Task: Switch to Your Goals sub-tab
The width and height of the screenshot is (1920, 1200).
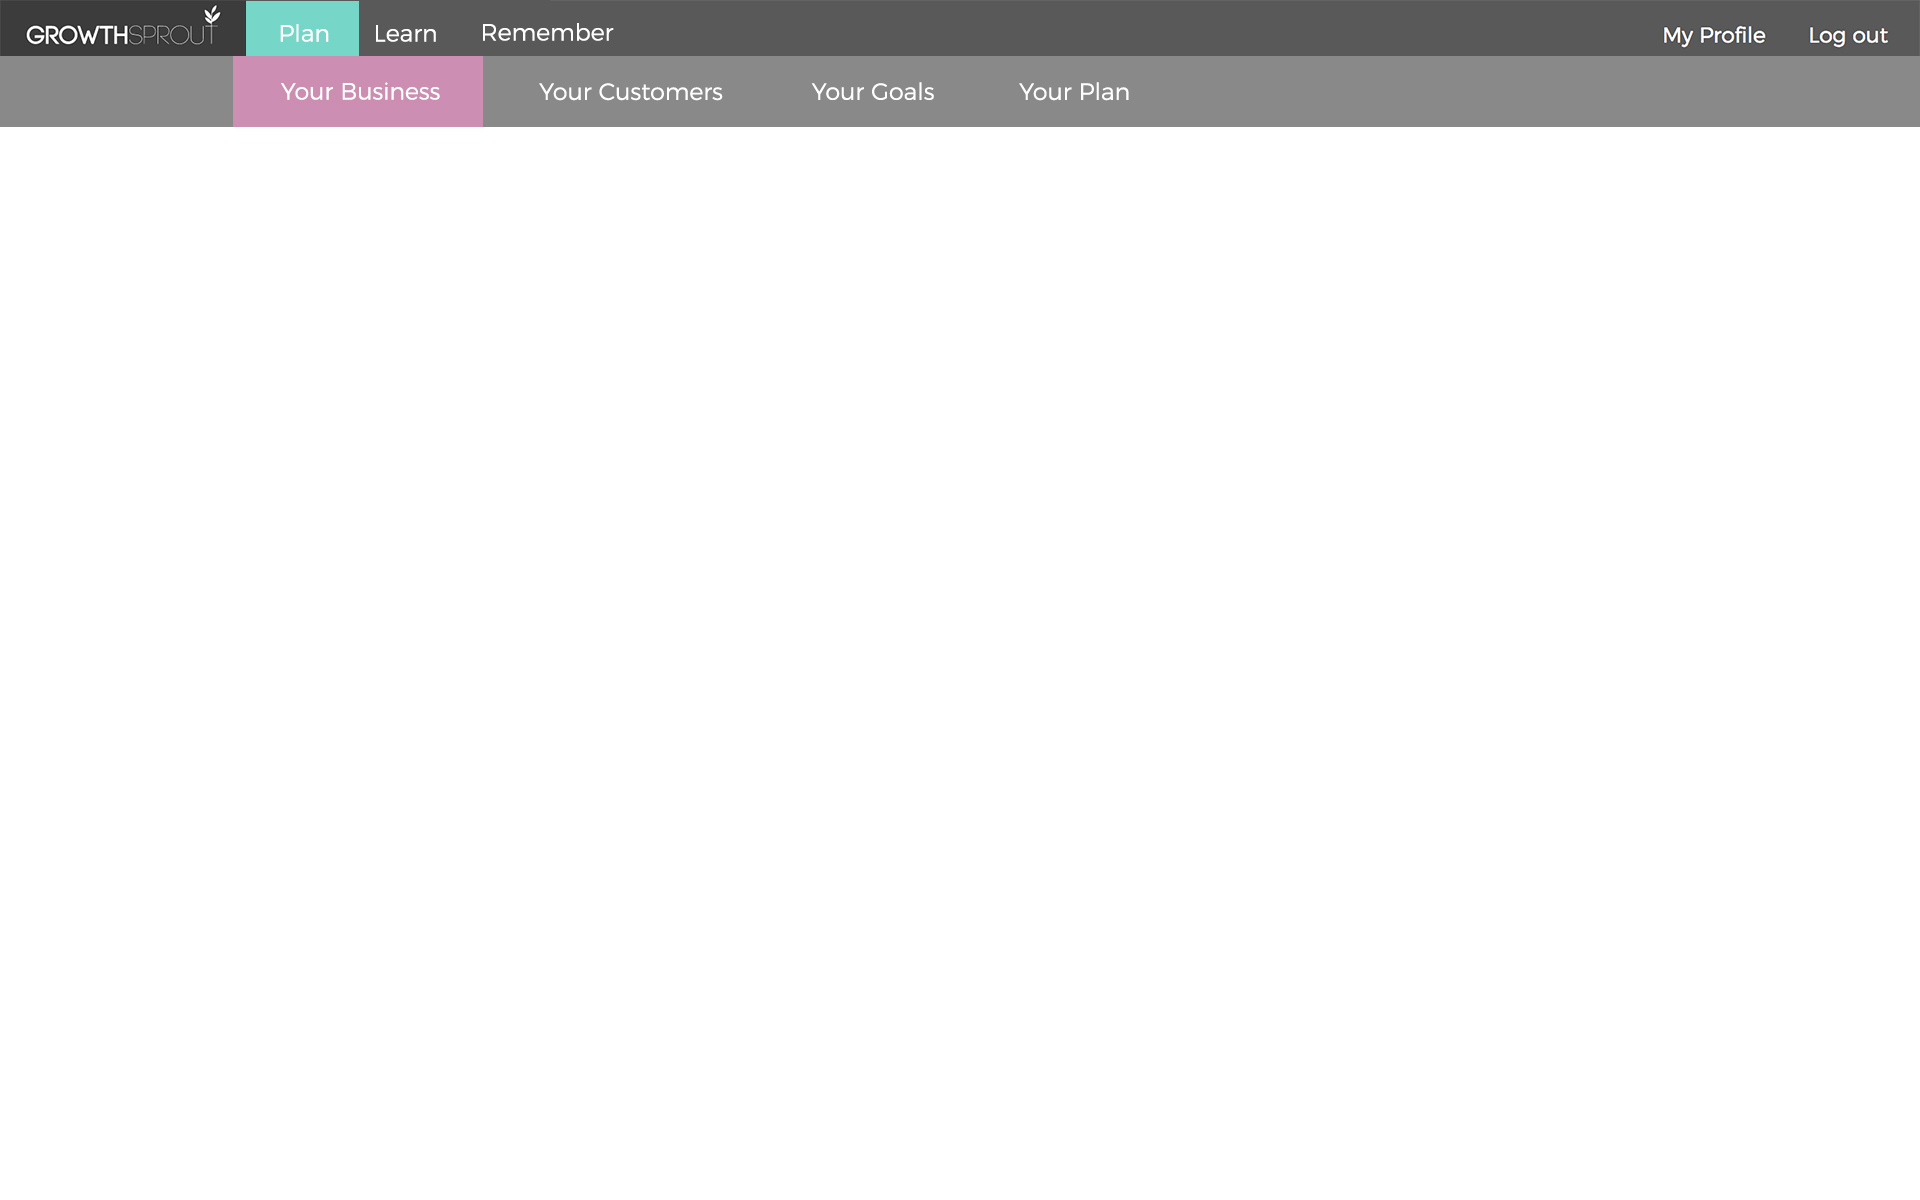Action: (x=872, y=91)
